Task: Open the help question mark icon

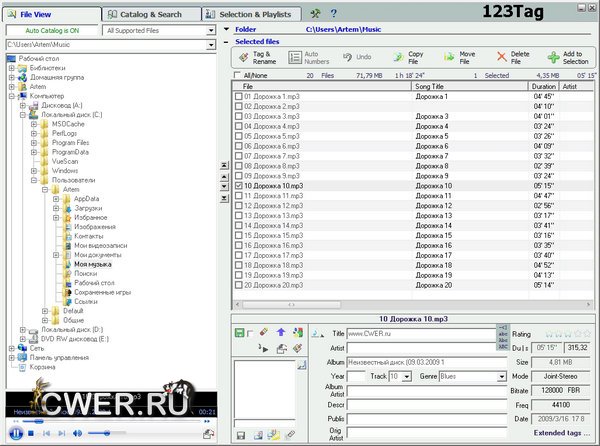Action: click(x=333, y=13)
